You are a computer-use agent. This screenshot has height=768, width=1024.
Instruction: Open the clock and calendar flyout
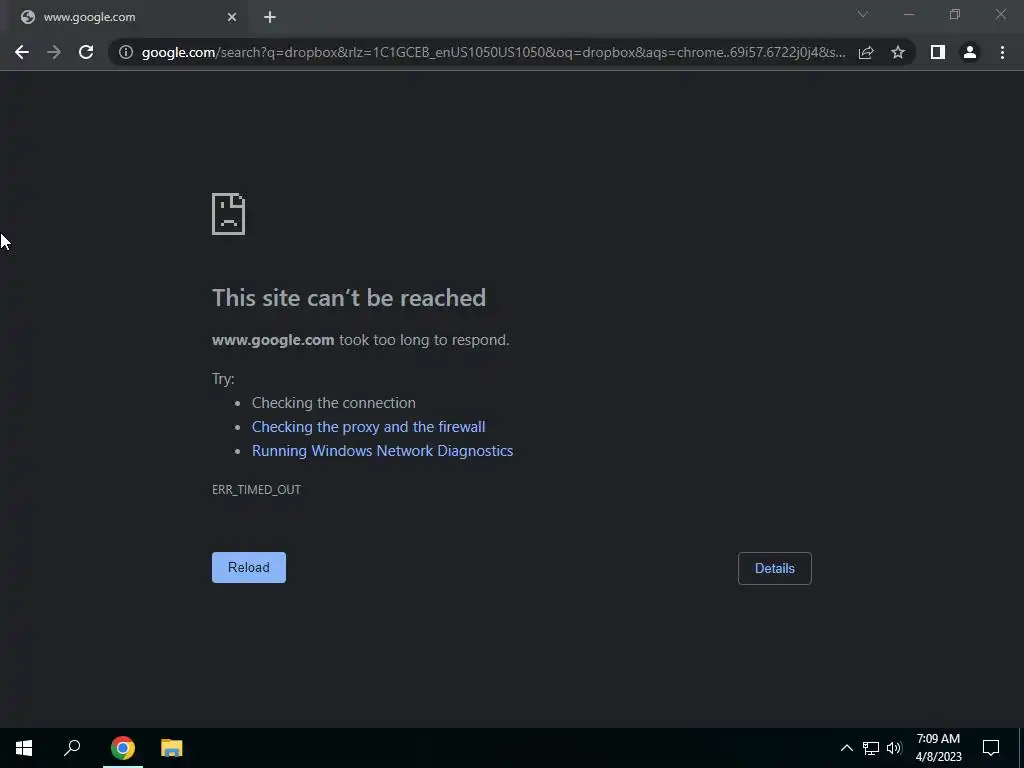tap(938, 748)
